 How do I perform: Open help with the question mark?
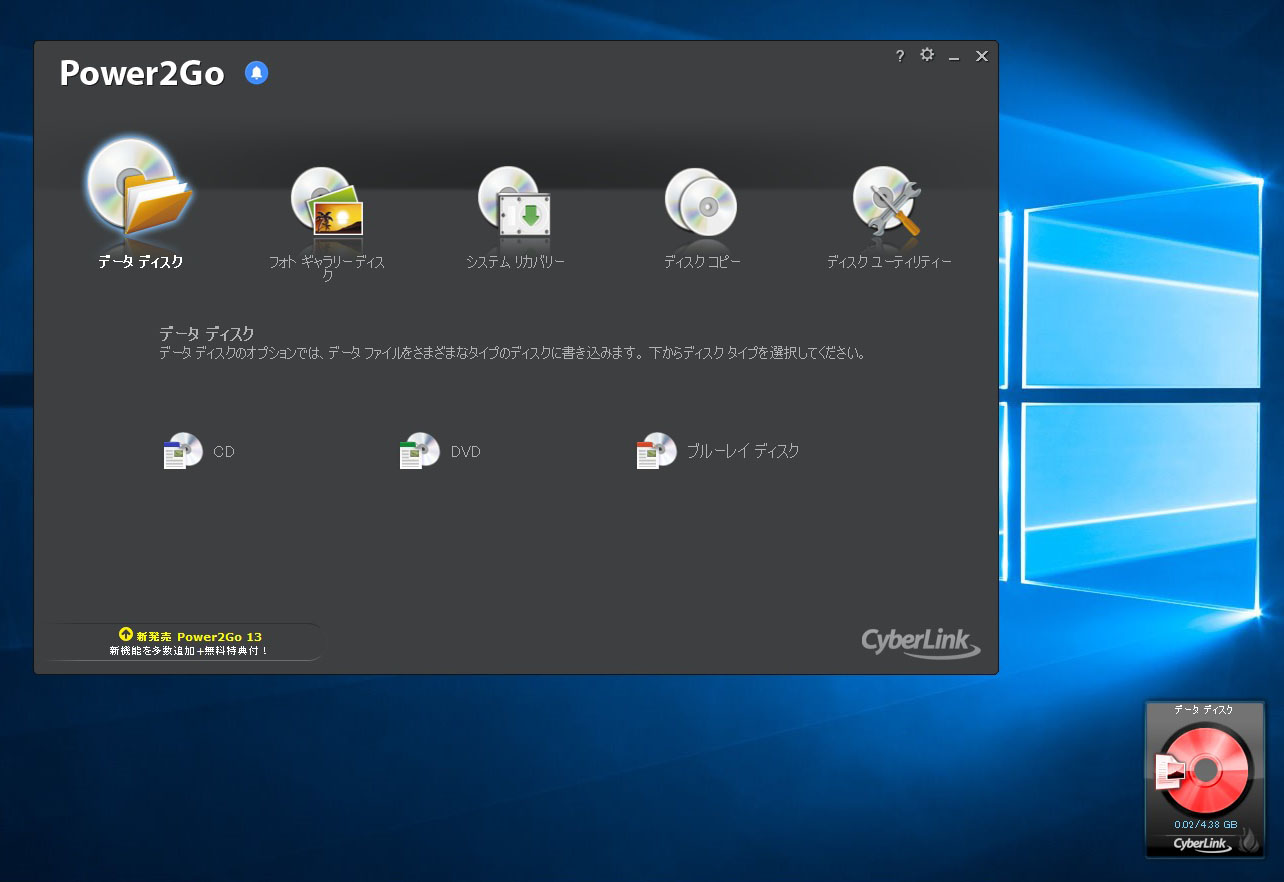pyautogui.click(x=900, y=56)
